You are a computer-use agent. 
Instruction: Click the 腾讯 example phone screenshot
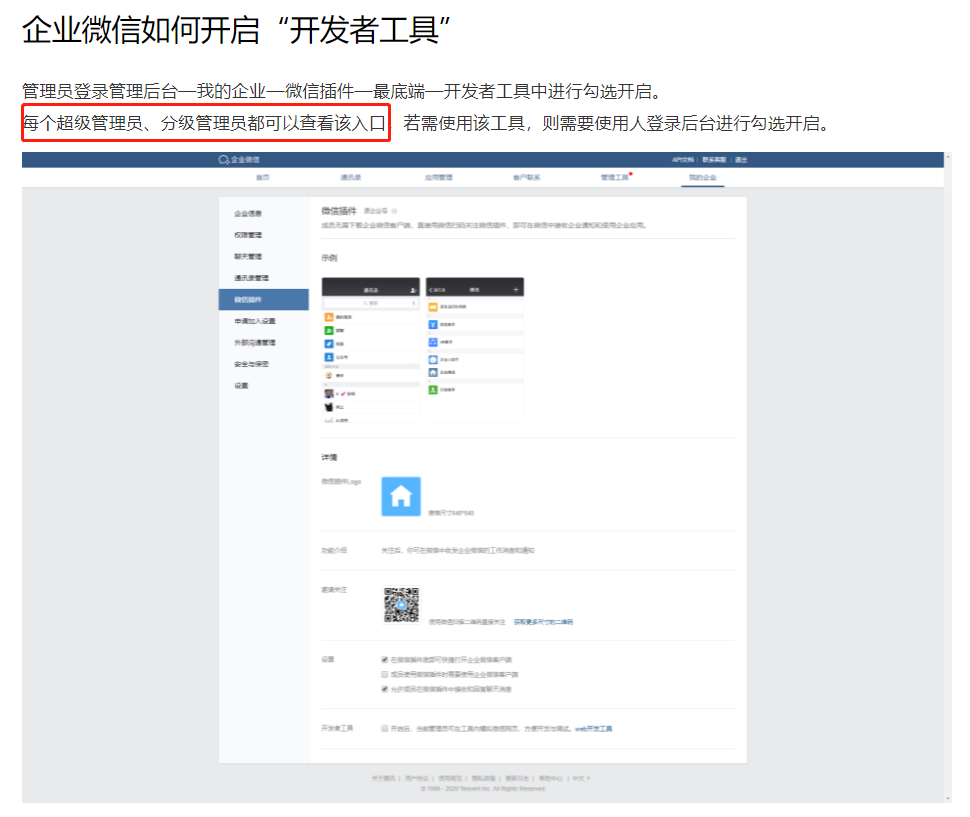475,350
